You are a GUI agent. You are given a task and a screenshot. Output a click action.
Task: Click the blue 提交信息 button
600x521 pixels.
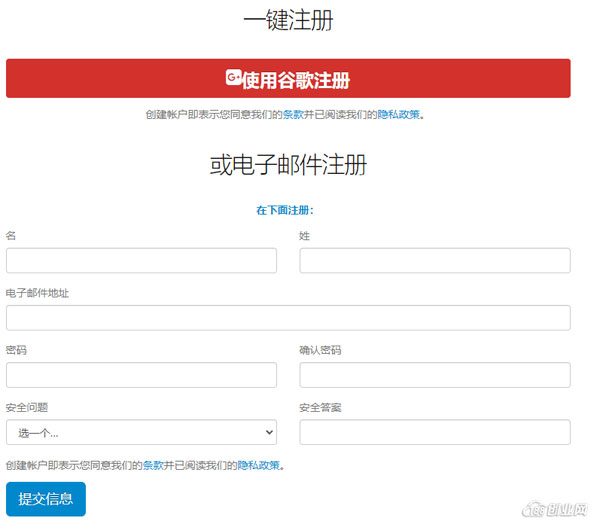46,499
